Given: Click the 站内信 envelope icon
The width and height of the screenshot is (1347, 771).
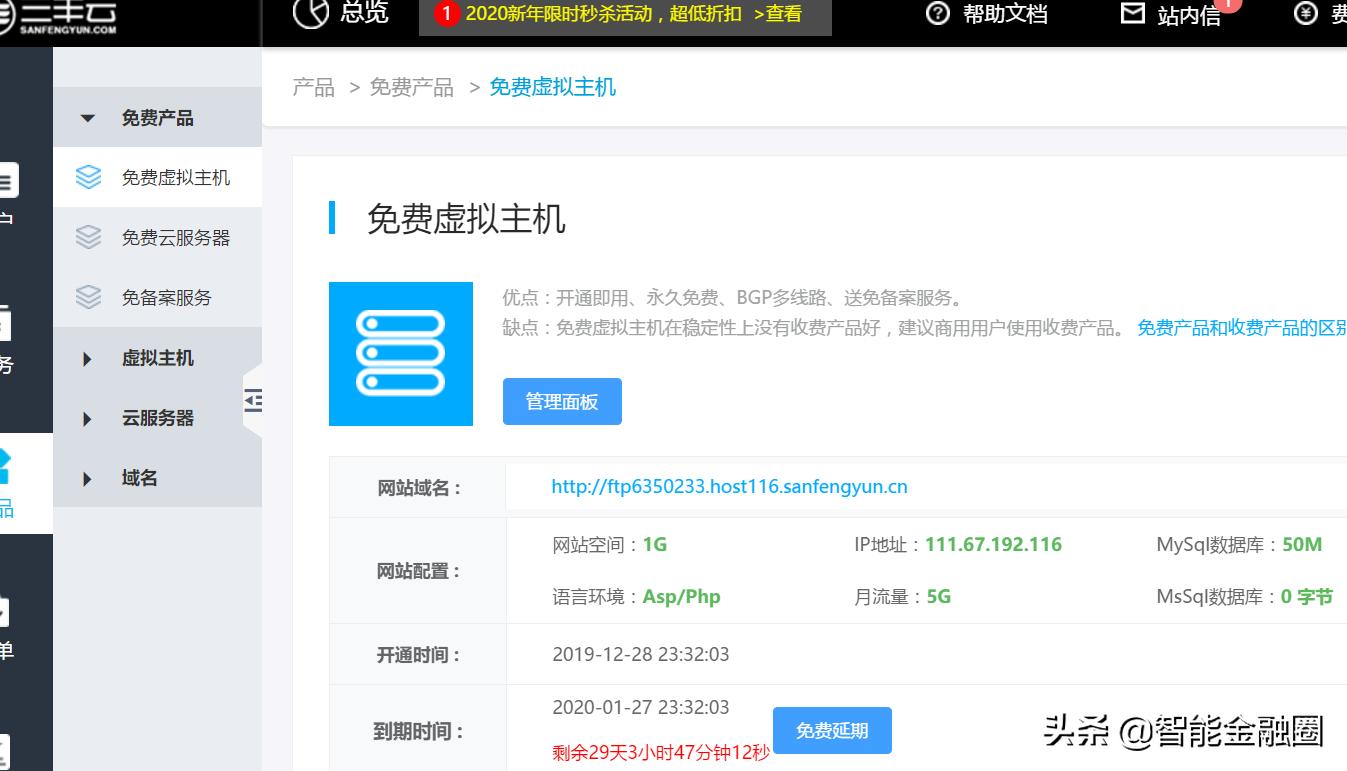Looking at the screenshot, I should tap(1133, 14).
